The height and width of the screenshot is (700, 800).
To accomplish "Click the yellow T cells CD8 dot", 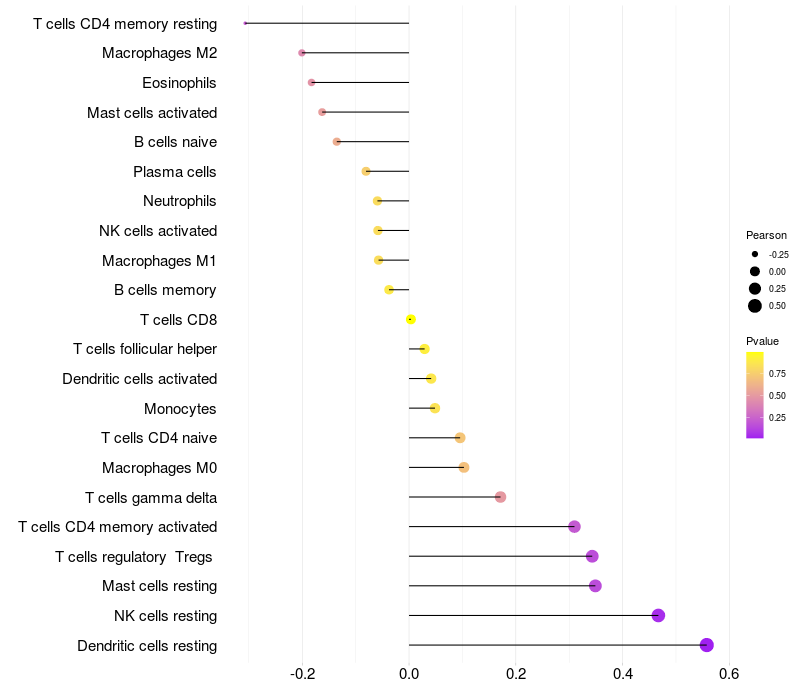I will (410, 319).
